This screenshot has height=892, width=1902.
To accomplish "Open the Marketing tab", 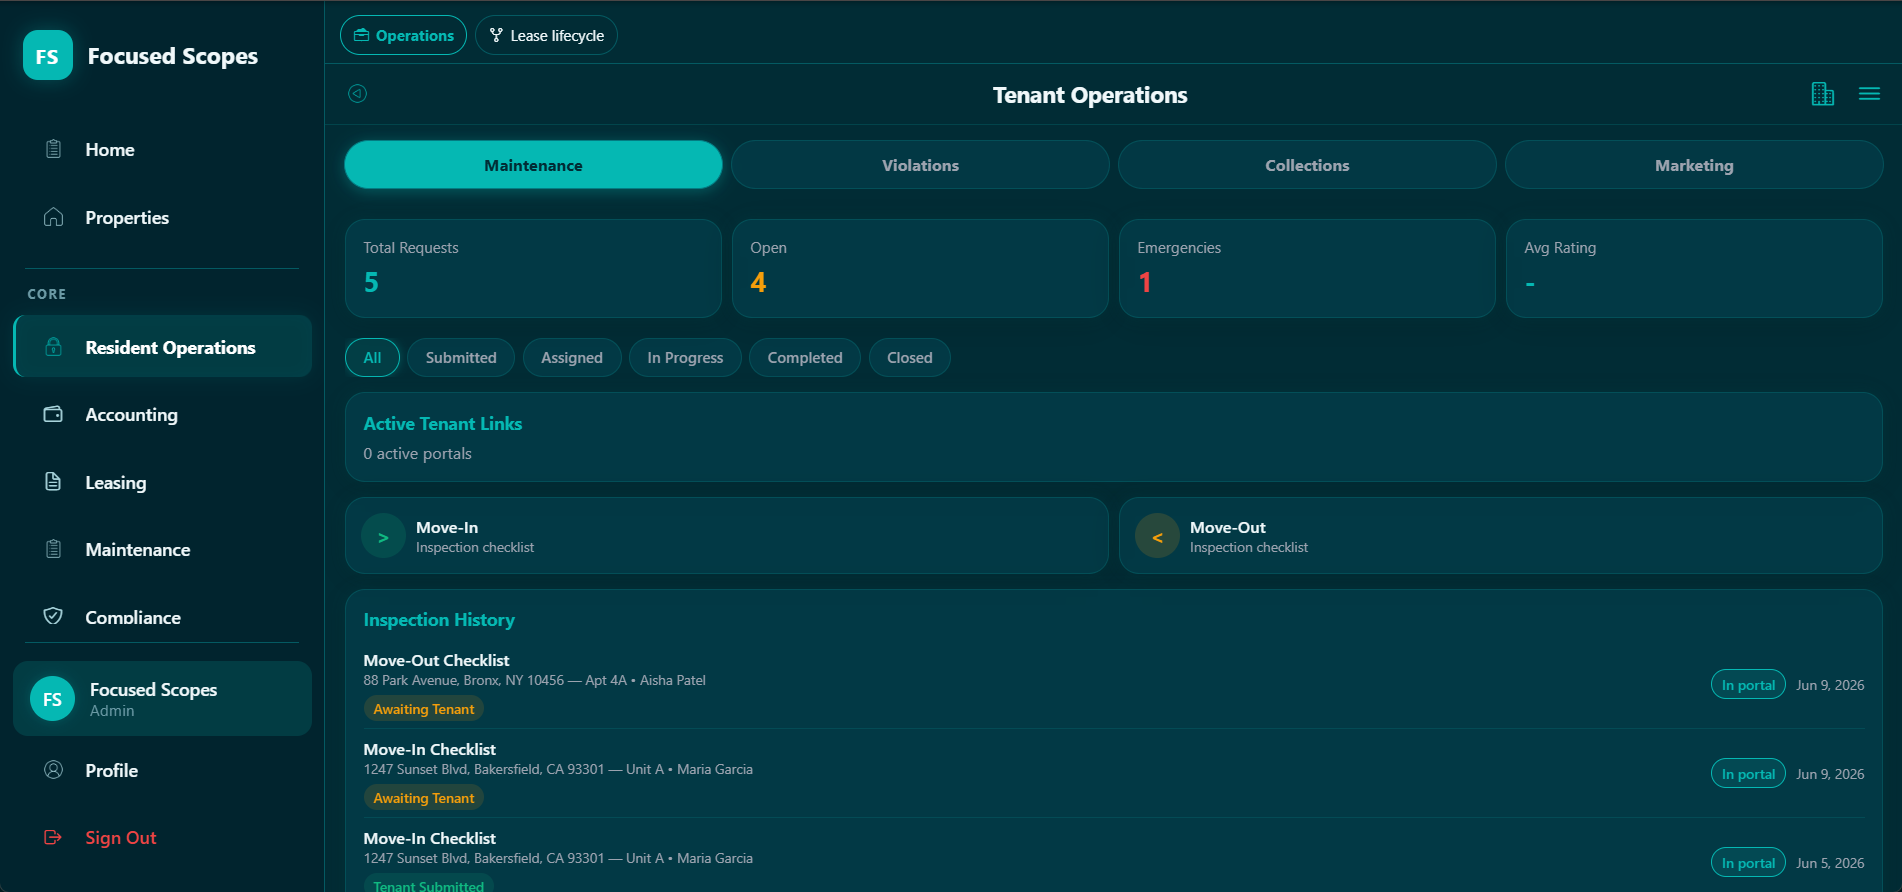I will point(1694,165).
